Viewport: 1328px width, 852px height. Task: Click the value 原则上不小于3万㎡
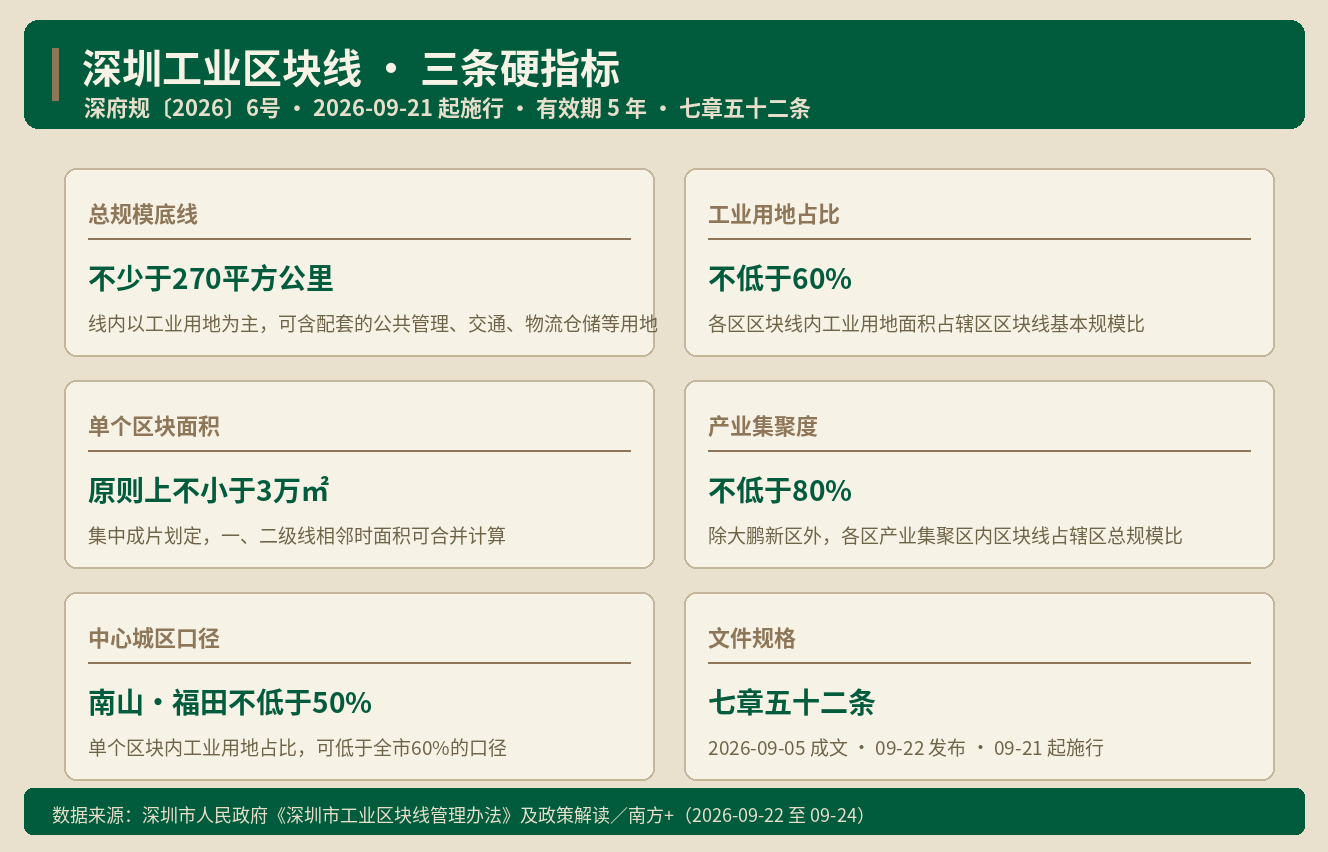point(209,491)
